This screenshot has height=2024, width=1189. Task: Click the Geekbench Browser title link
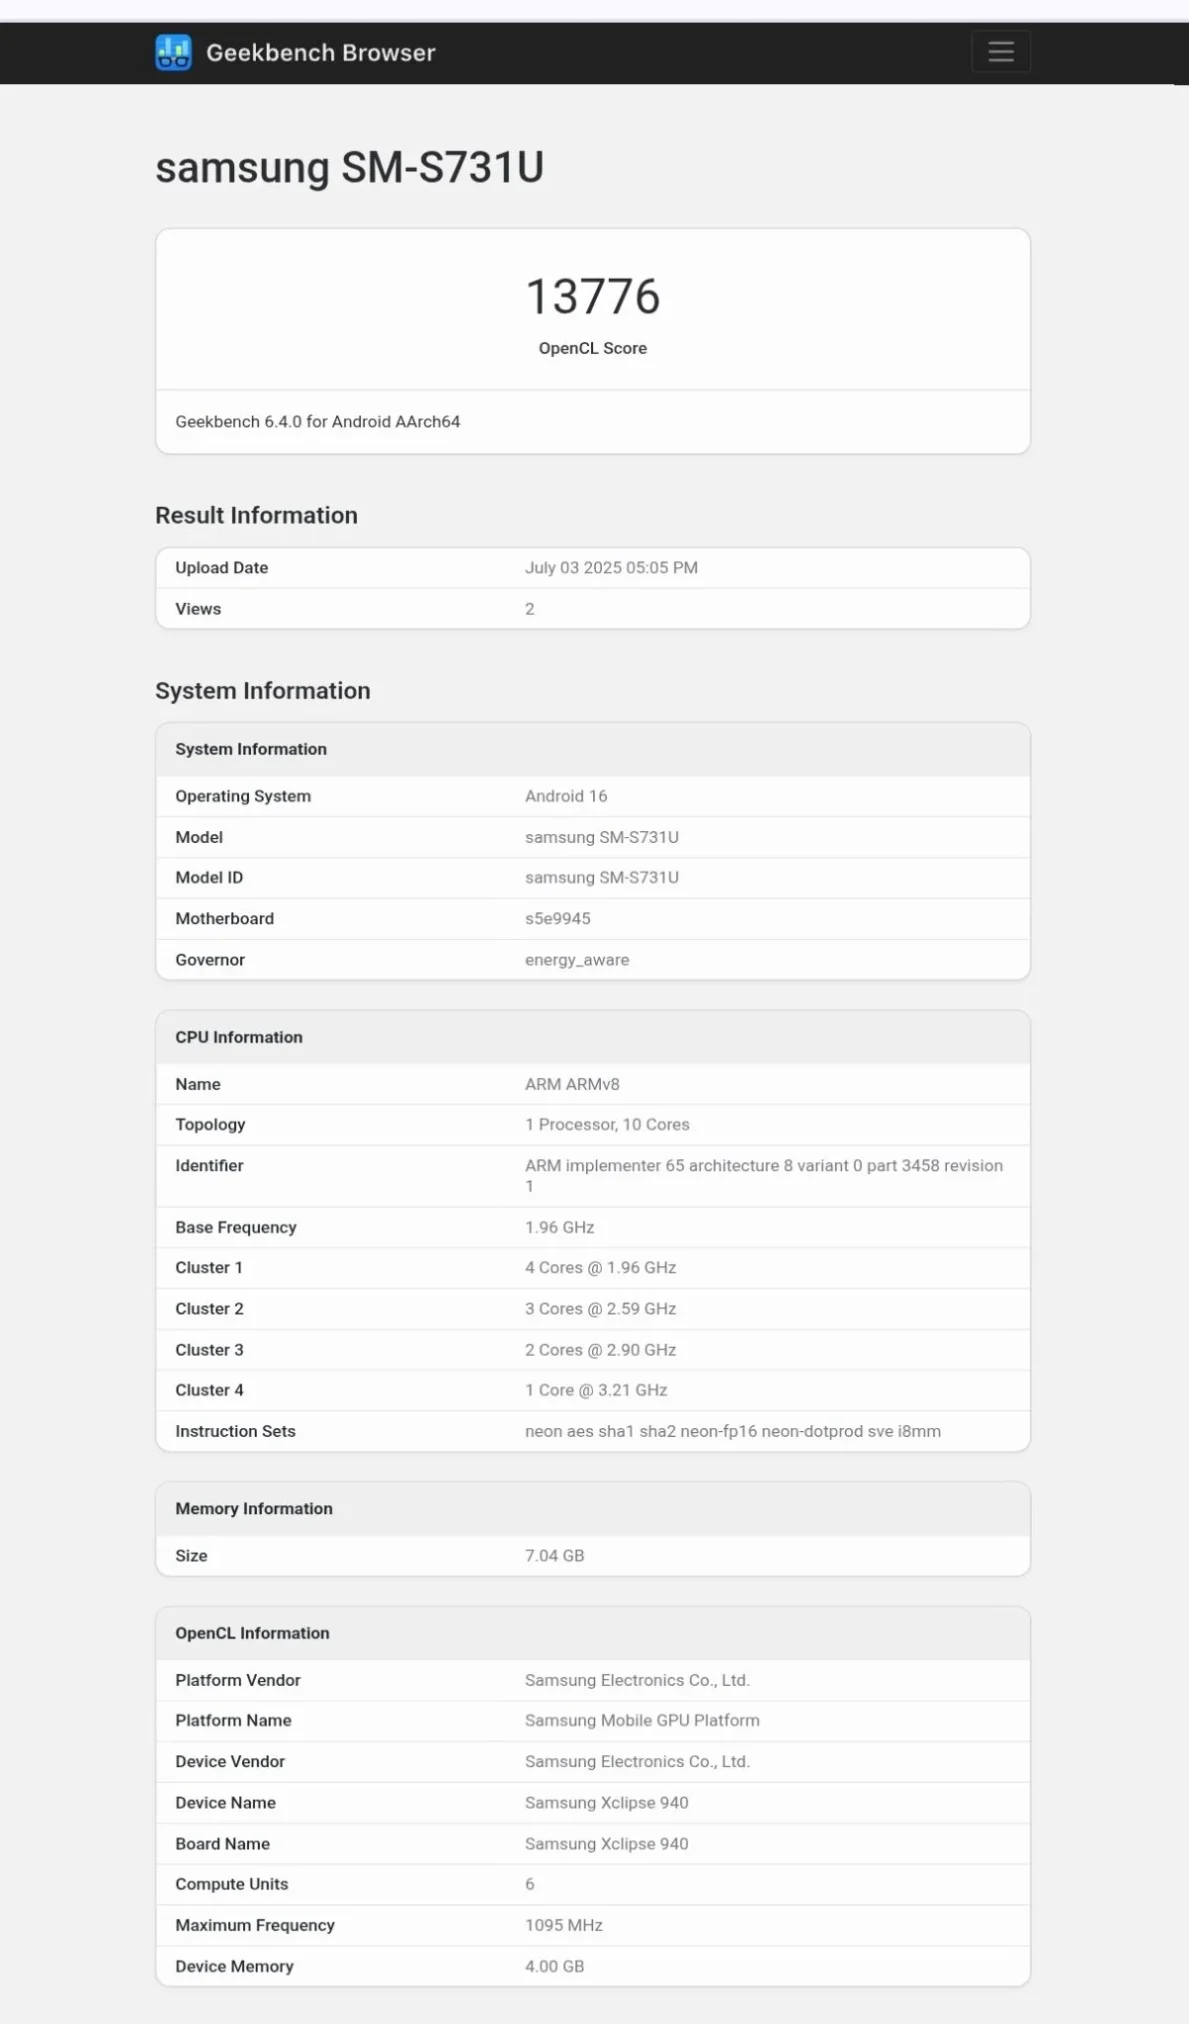tap(320, 53)
